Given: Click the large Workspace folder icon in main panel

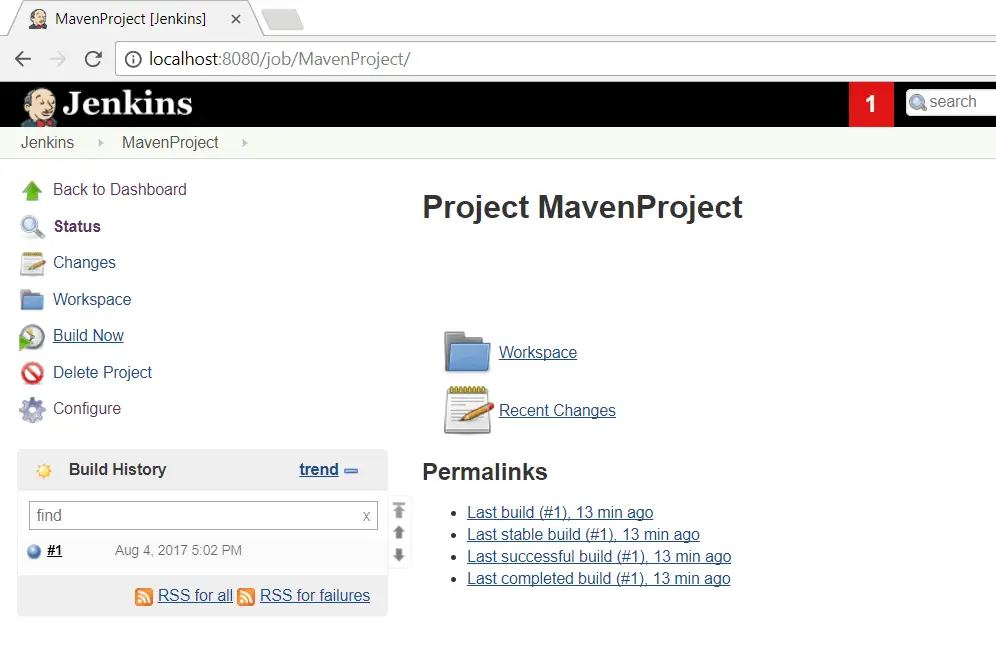Looking at the screenshot, I should [467, 351].
